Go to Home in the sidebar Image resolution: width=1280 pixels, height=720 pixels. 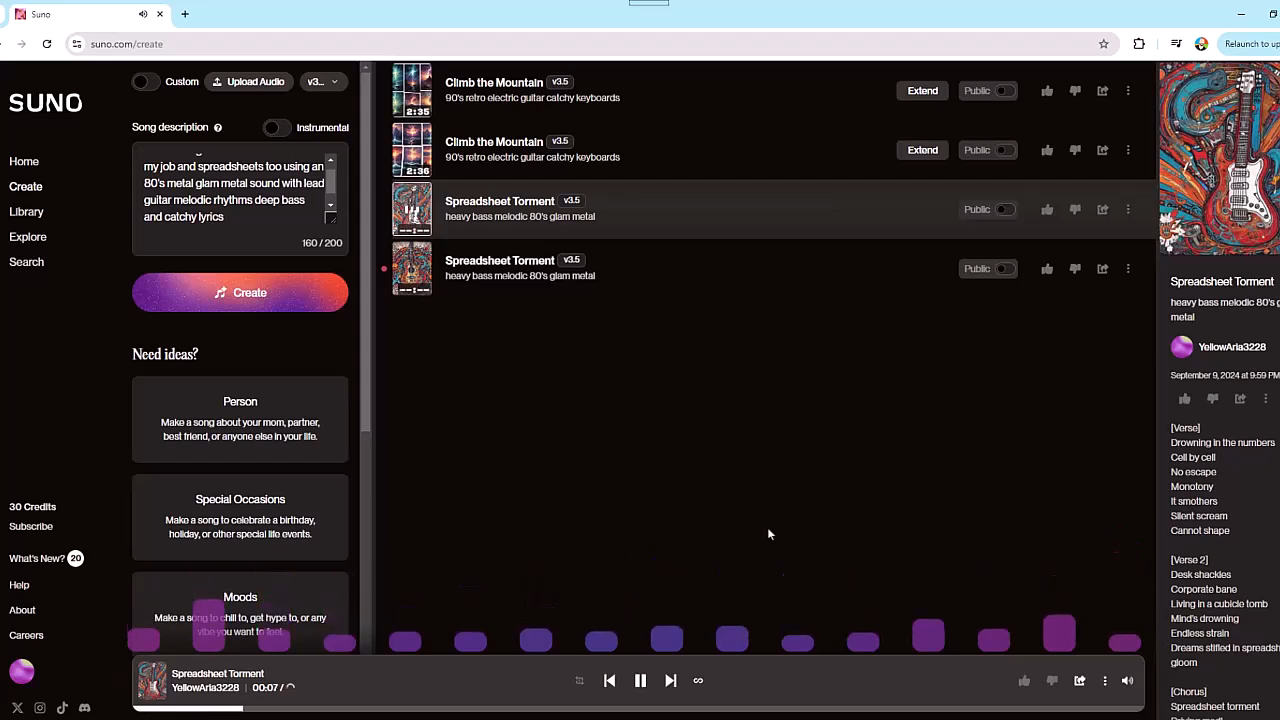(x=24, y=162)
